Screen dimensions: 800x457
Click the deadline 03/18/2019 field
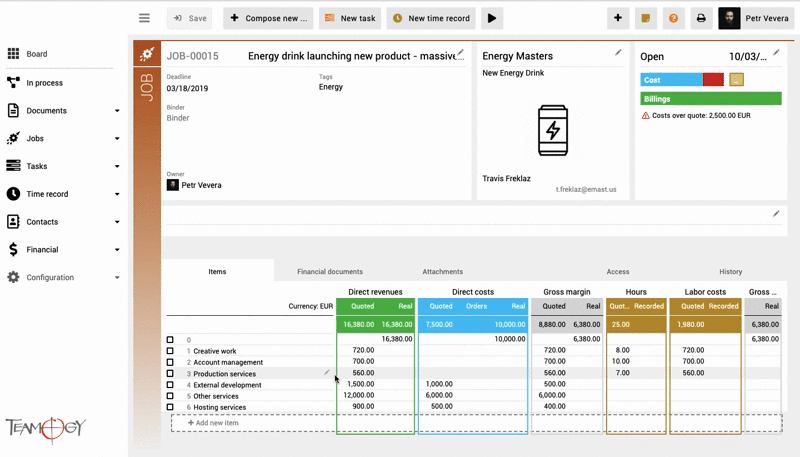coord(187,88)
